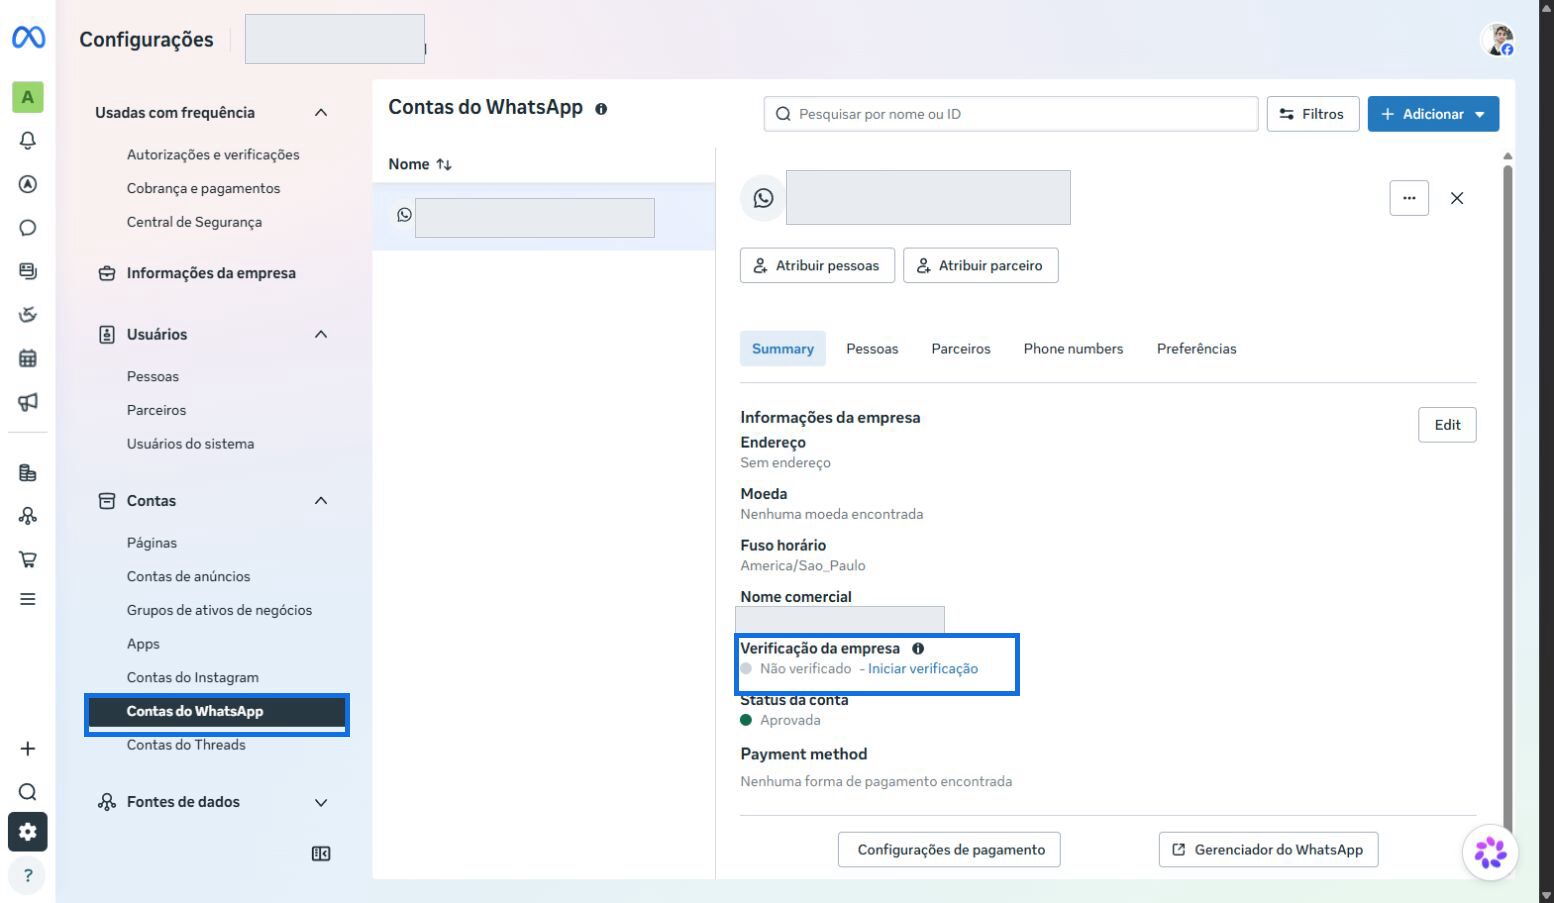Open Contas do Threads

186,745
